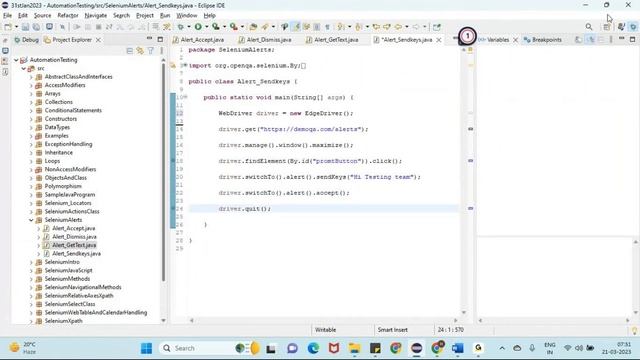640x360 pixels.
Task: Click the Windows Start button
Action: [146, 348]
